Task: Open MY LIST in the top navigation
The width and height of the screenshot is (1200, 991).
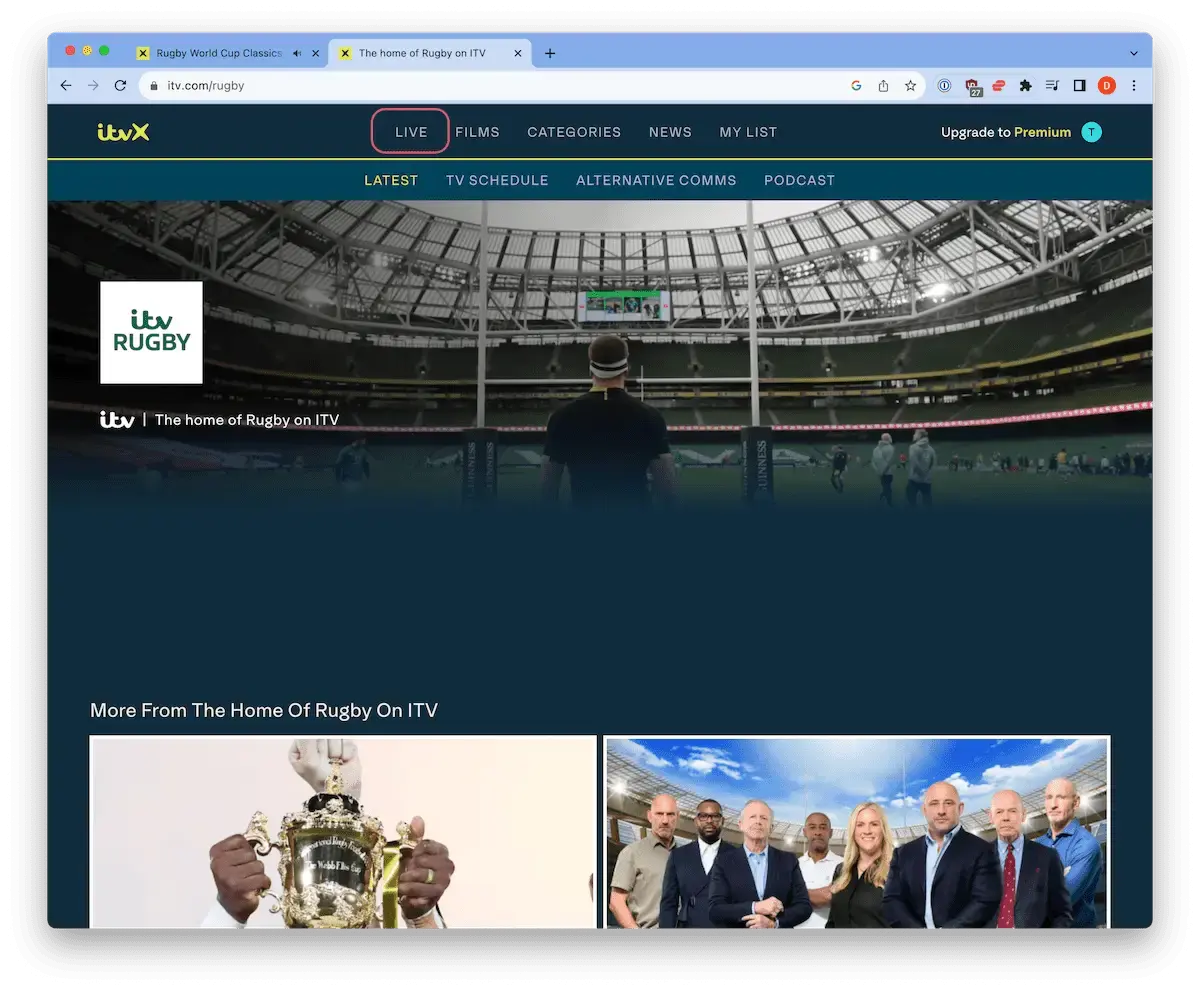Action: pyautogui.click(x=748, y=132)
